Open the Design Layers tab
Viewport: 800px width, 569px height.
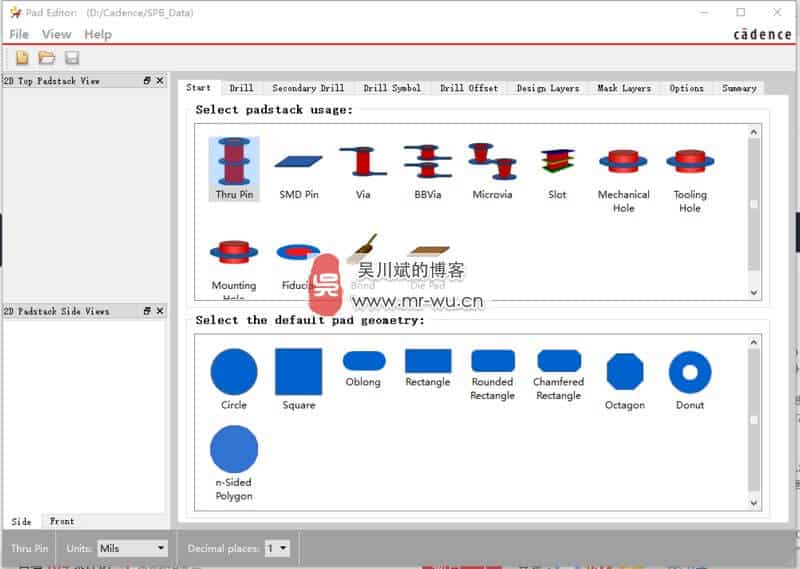tap(547, 88)
